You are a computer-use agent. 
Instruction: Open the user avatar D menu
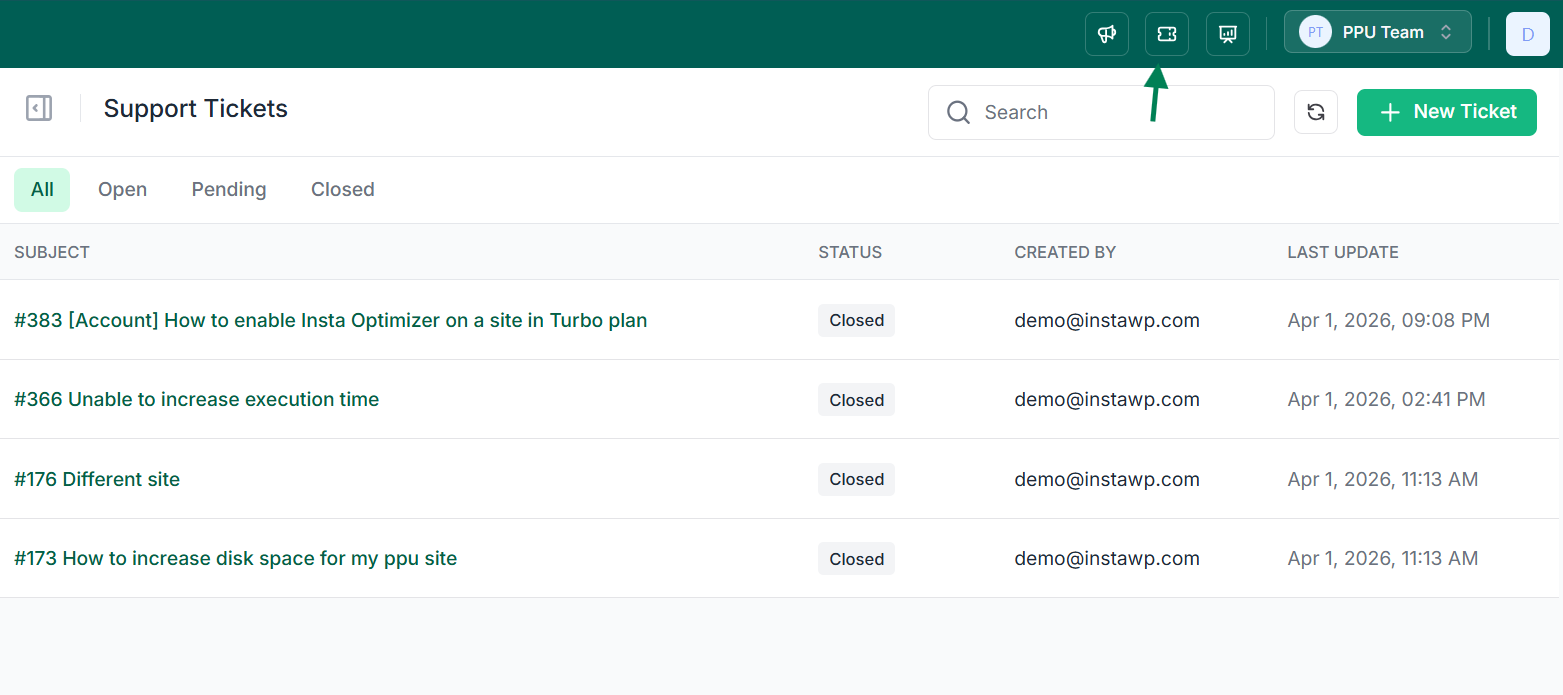point(1527,34)
